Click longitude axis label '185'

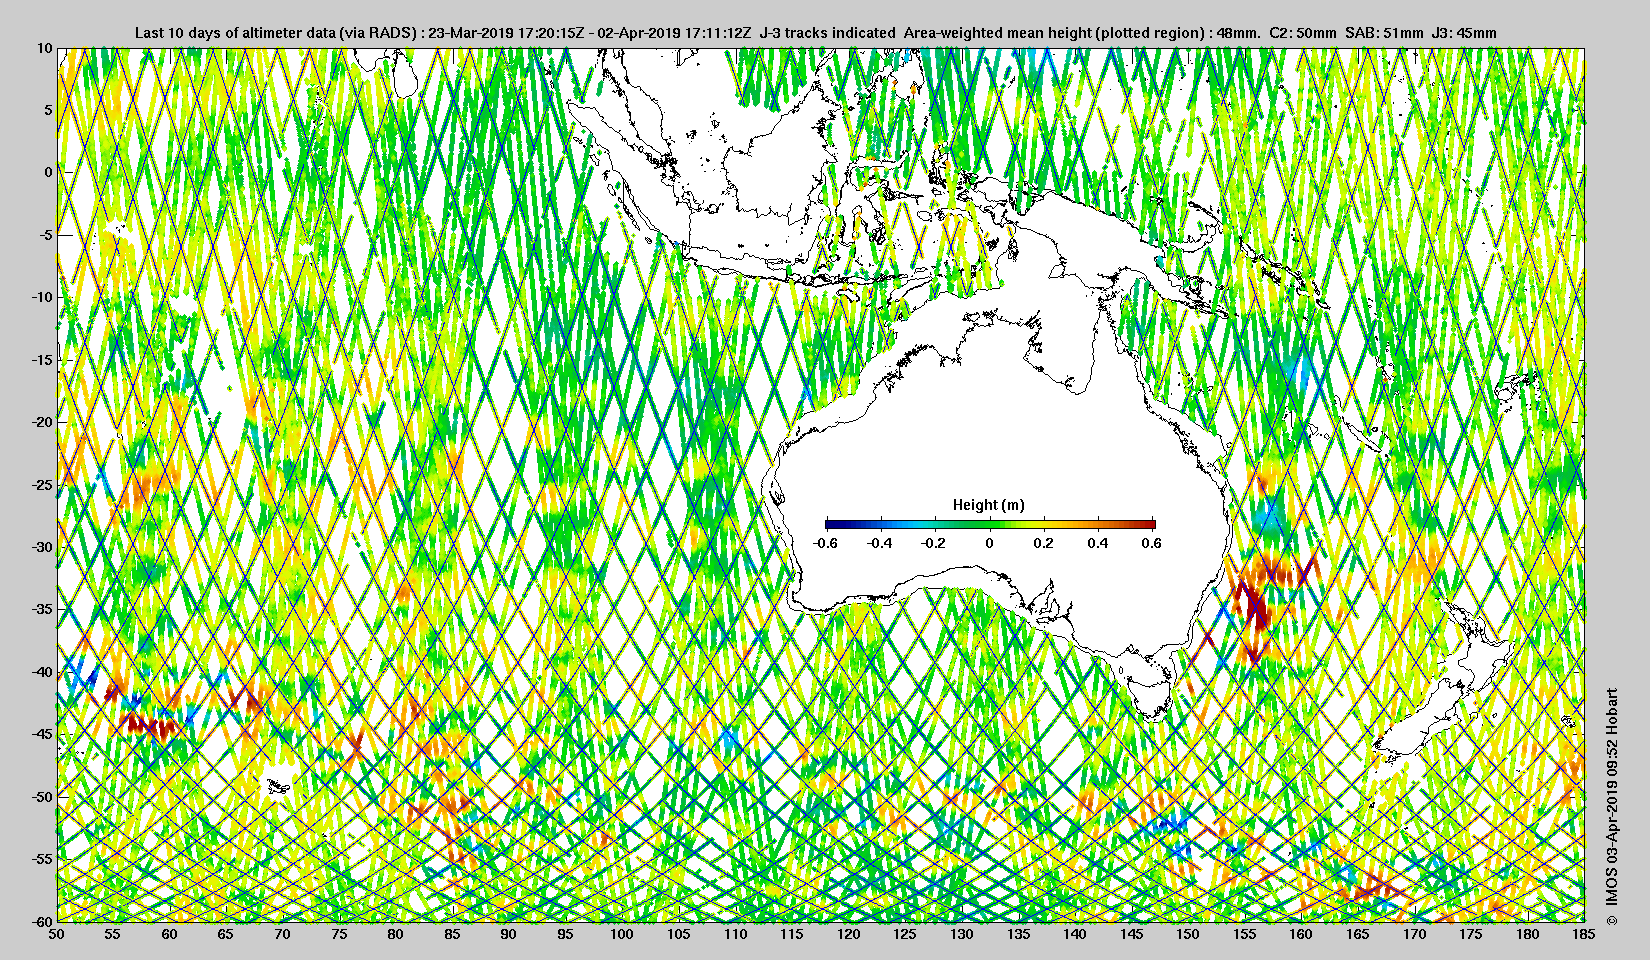click(1584, 934)
